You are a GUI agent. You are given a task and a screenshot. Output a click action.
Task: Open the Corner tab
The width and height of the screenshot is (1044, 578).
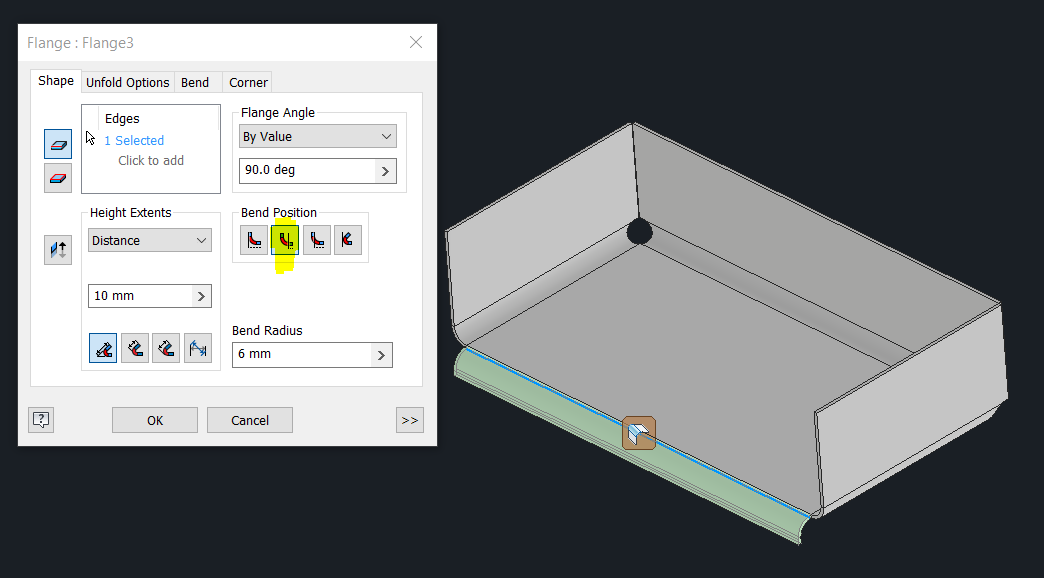pos(247,82)
